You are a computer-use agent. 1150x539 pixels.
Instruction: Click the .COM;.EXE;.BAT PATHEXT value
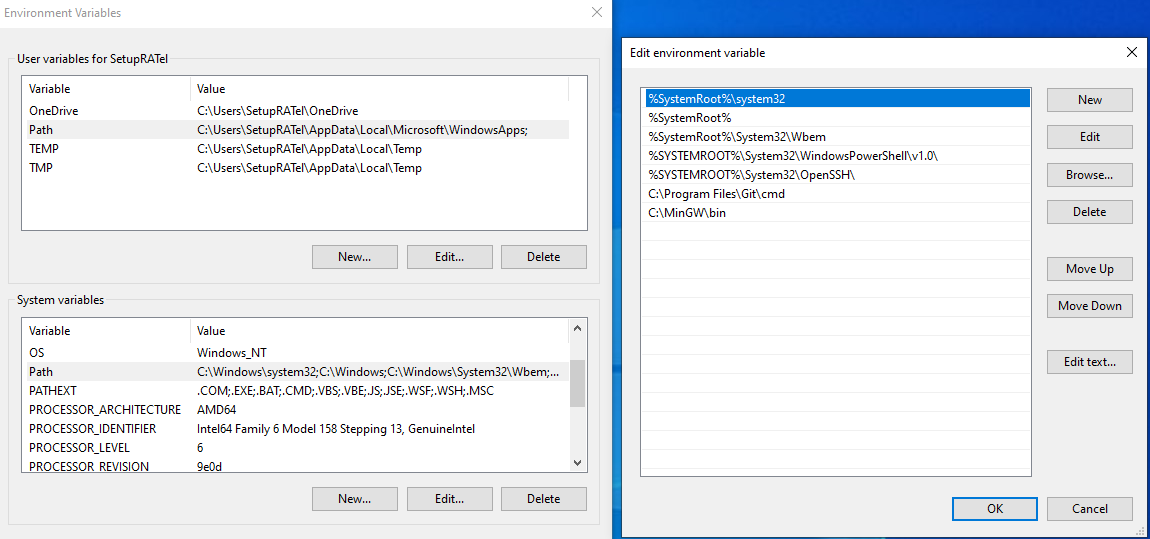(x=345, y=391)
